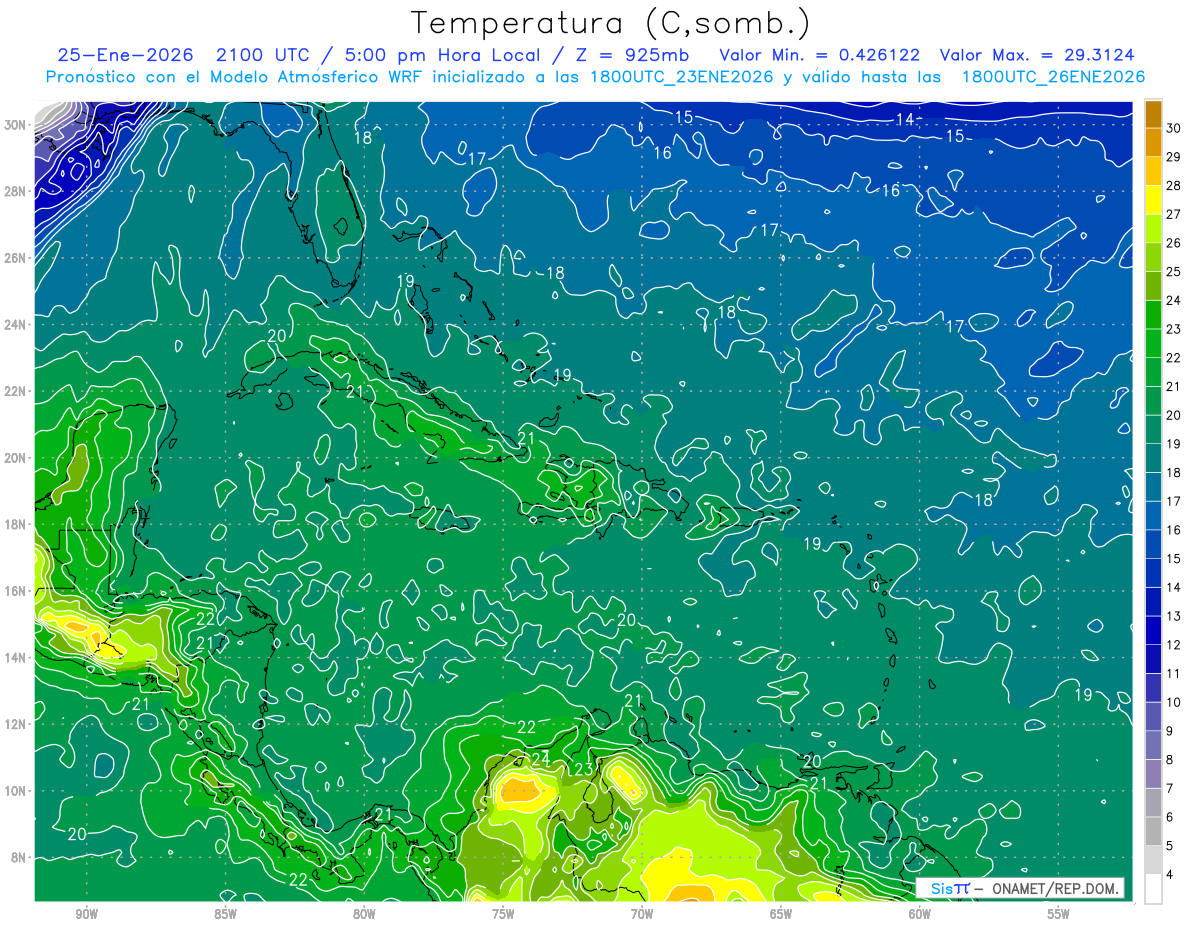
Task: Click the "85W" longitude axis label
Action: click(225, 914)
